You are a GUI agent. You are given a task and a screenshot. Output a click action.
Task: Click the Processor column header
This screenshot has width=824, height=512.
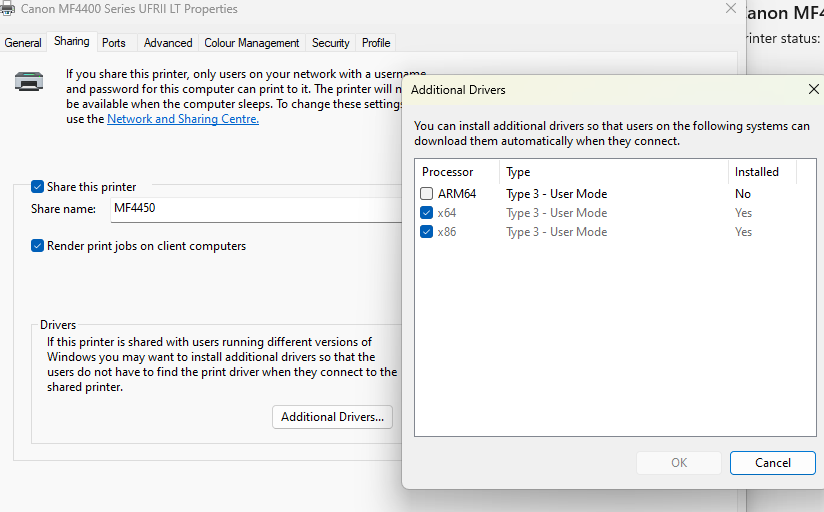click(457, 172)
